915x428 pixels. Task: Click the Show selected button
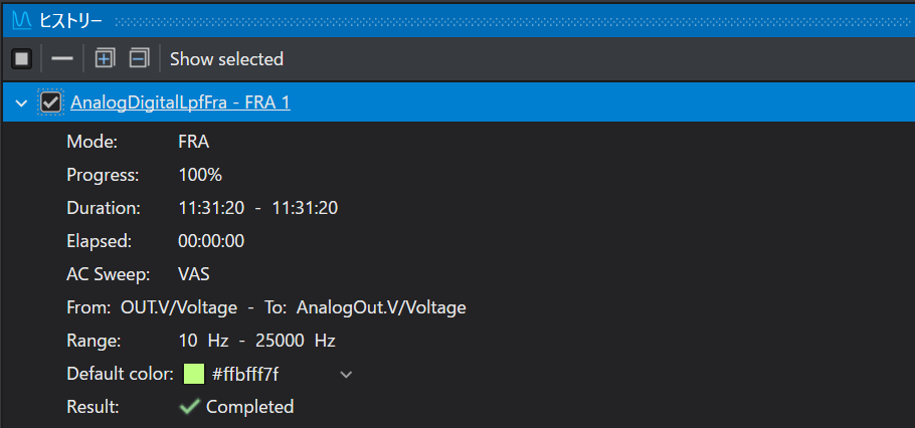click(x=226, y=59)
